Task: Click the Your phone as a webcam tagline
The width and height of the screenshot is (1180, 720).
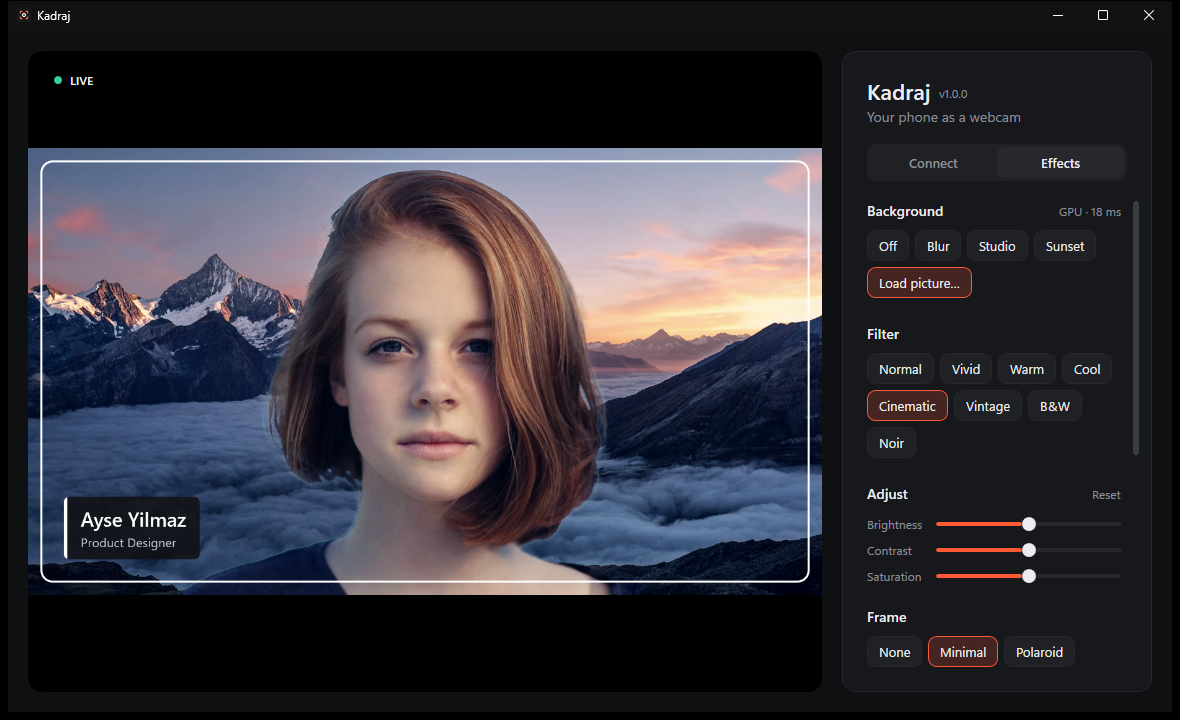Action: tap(943, 117)
